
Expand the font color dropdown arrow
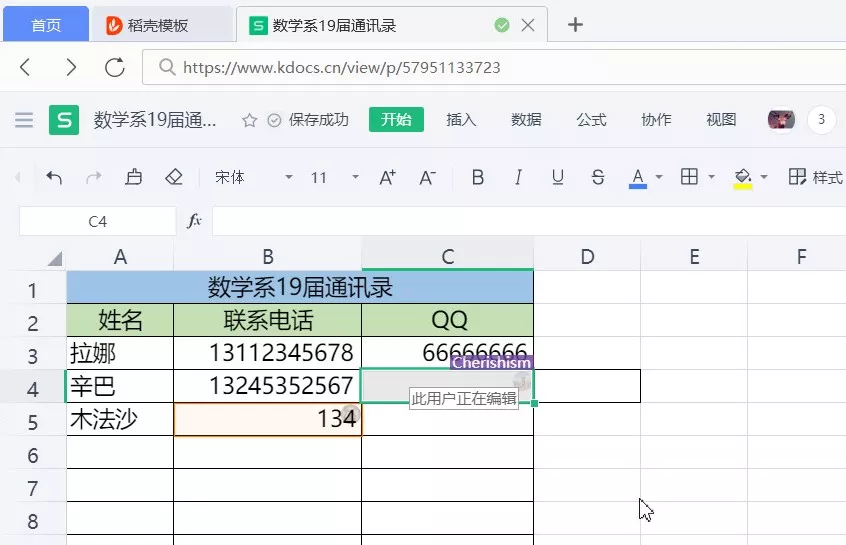[659, 177]
